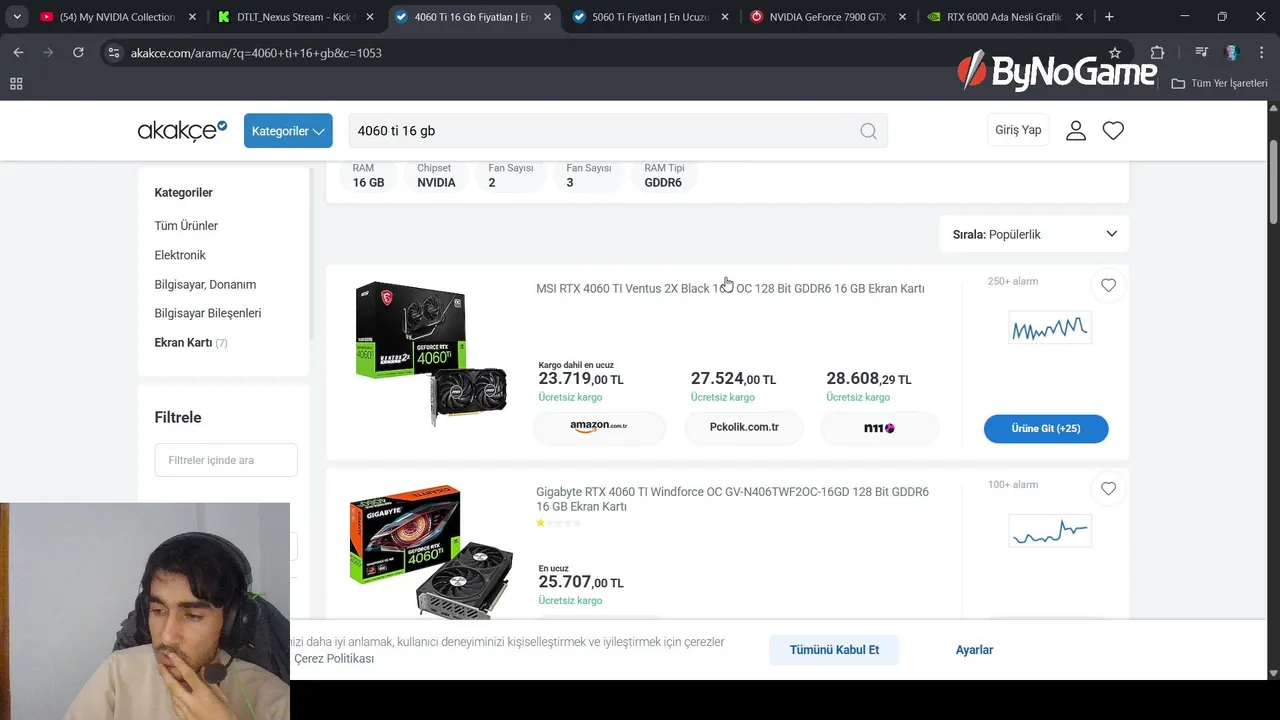
Task: Select Bilgisayar, Donanım category
Action: click(205, 284)
